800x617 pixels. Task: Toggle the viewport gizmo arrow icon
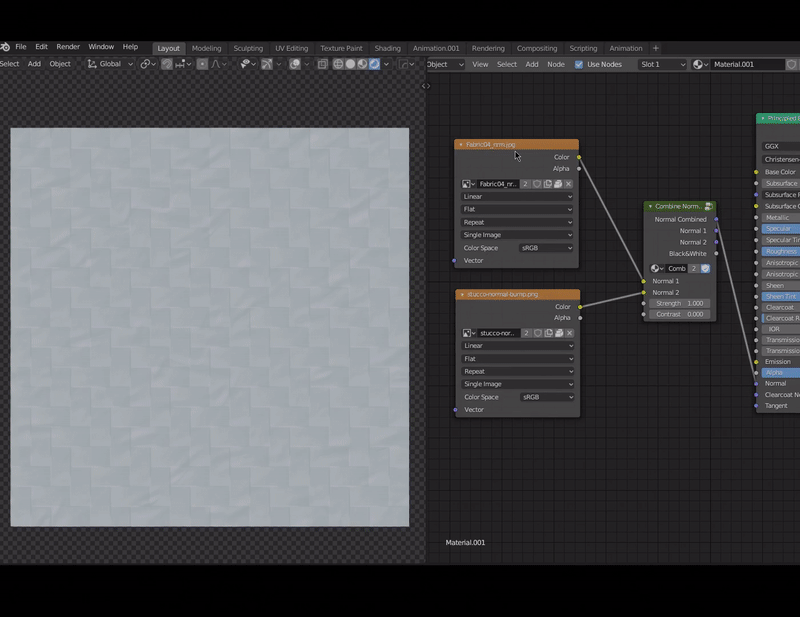pos(266,64)
